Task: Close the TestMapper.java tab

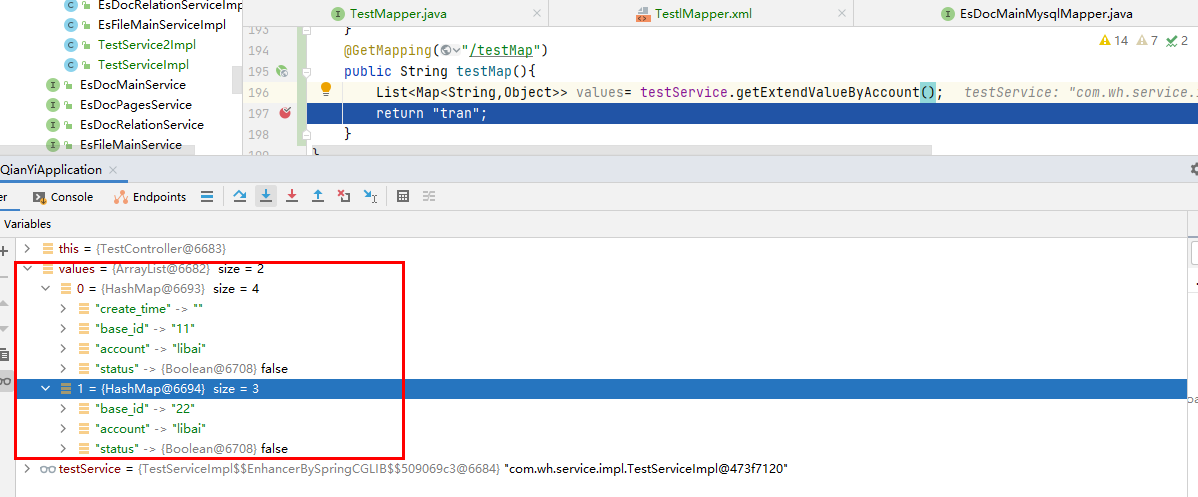Action: (536, 14)
